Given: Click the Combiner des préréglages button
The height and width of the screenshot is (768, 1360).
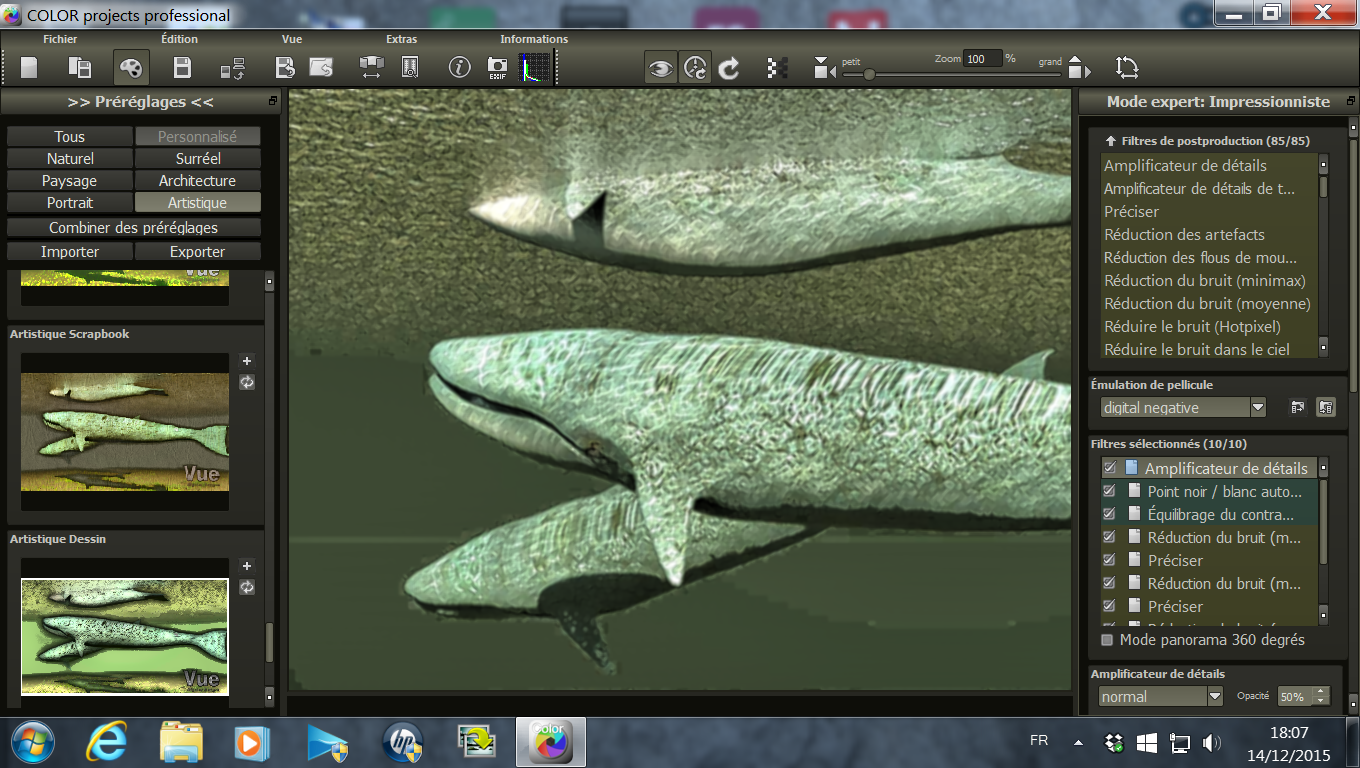Looking at the screenshot, I should (134, 228).
